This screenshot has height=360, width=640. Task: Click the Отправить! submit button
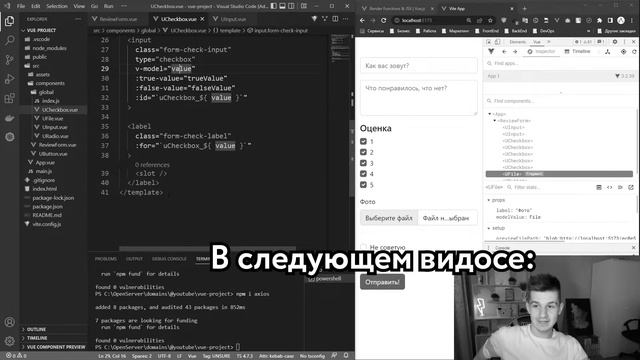382,282
